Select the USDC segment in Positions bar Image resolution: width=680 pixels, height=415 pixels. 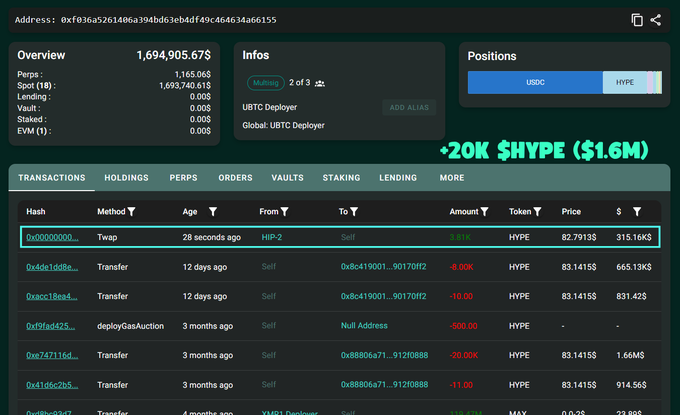(535, 82)
